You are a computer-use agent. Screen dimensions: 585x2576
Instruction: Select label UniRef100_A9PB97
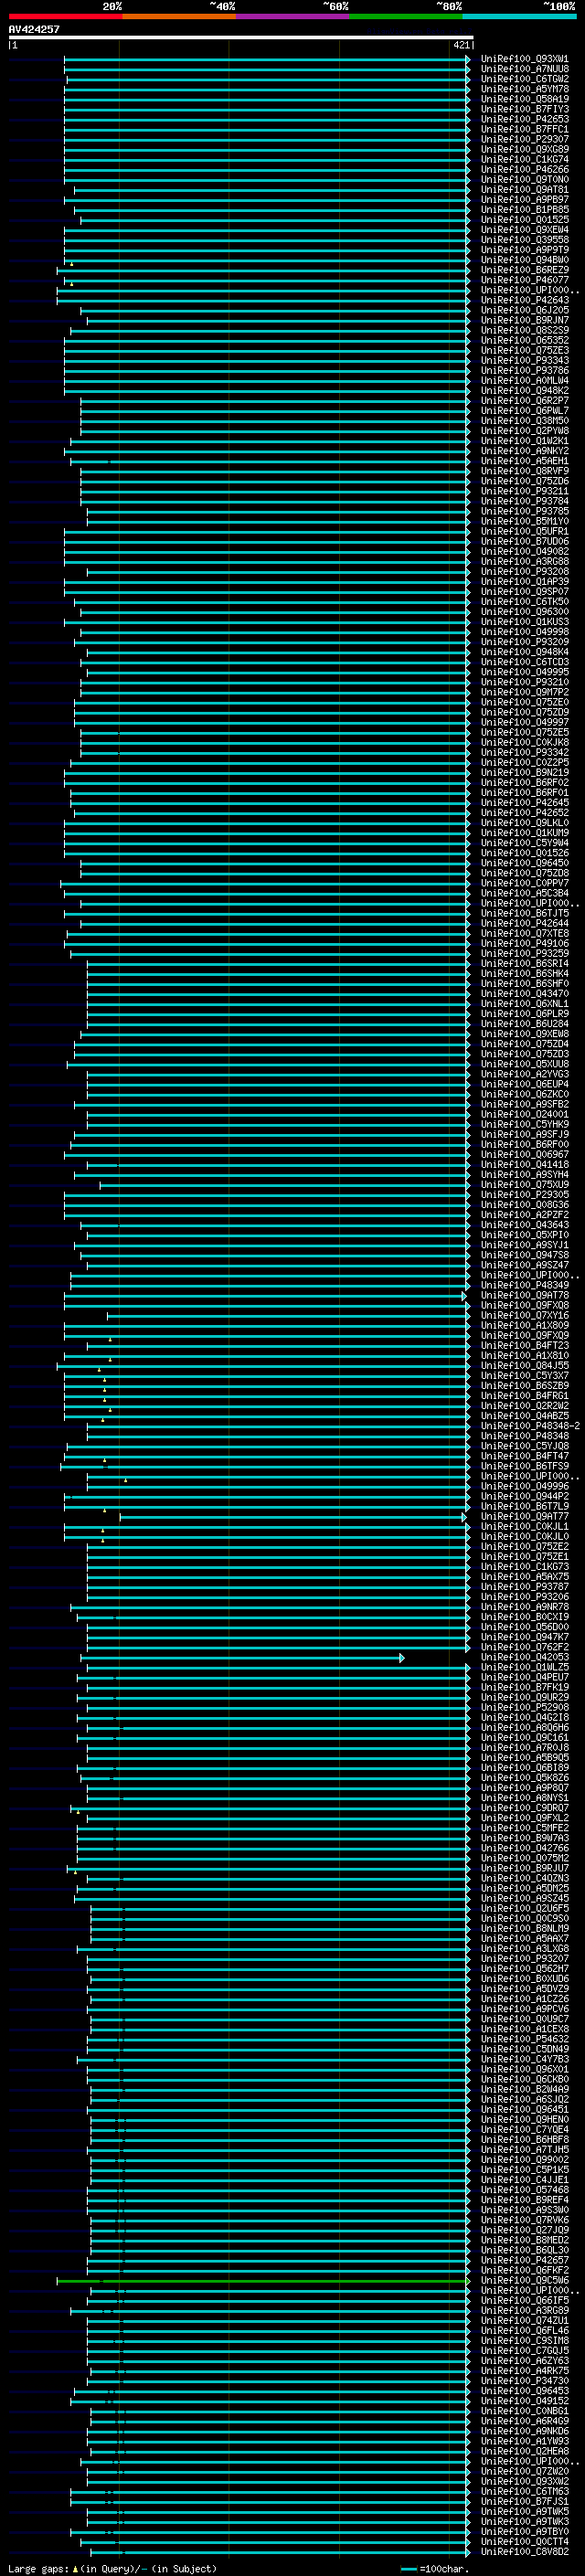coord(524,199)
